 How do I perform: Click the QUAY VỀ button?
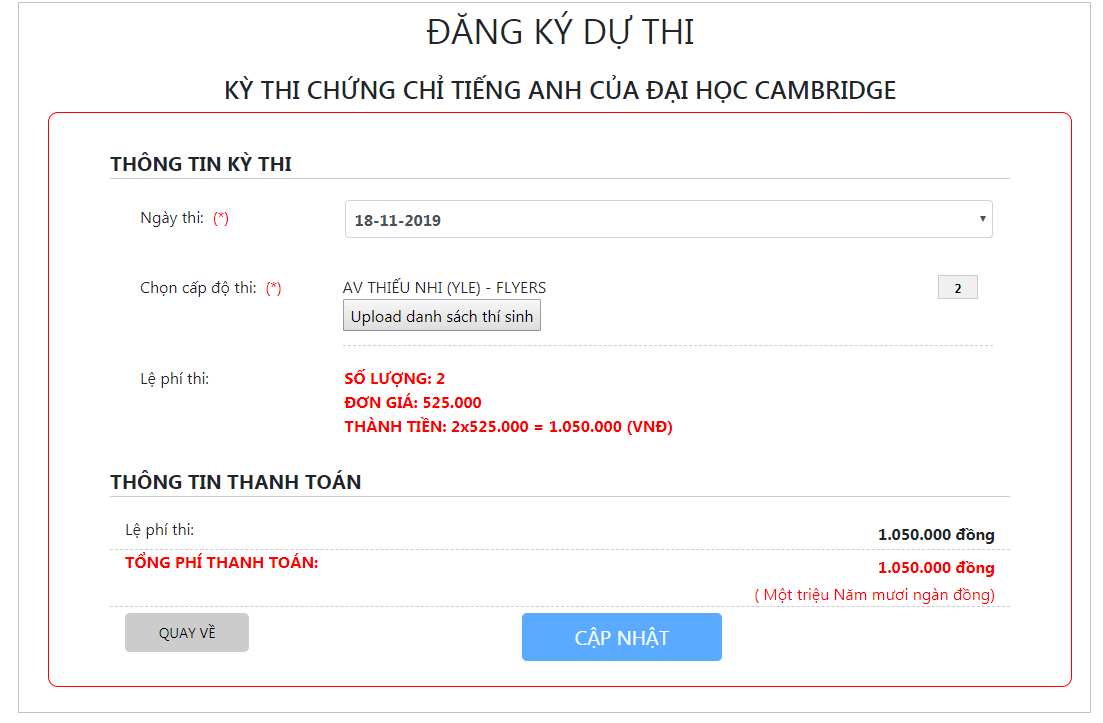click(187, 632)
